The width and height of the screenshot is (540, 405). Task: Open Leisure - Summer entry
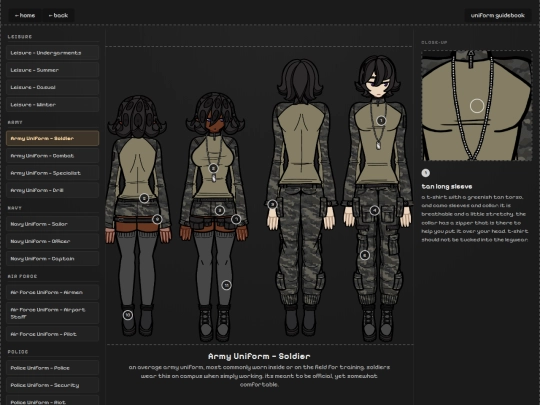(x=52, y=70)
